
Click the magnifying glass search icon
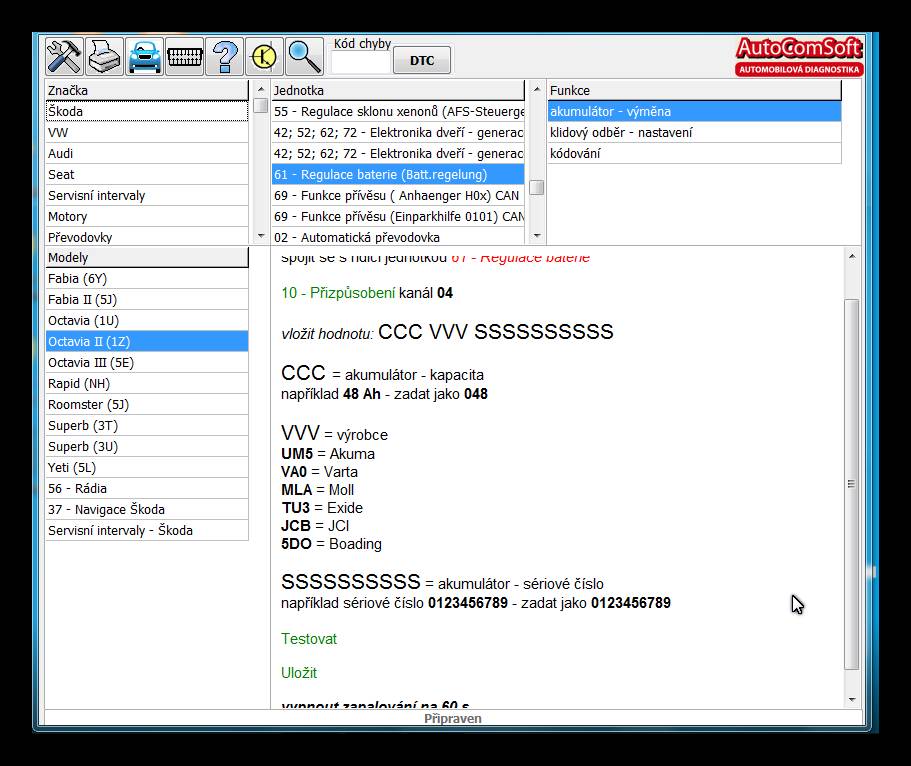pyautogui.click(x=304, y=57)
